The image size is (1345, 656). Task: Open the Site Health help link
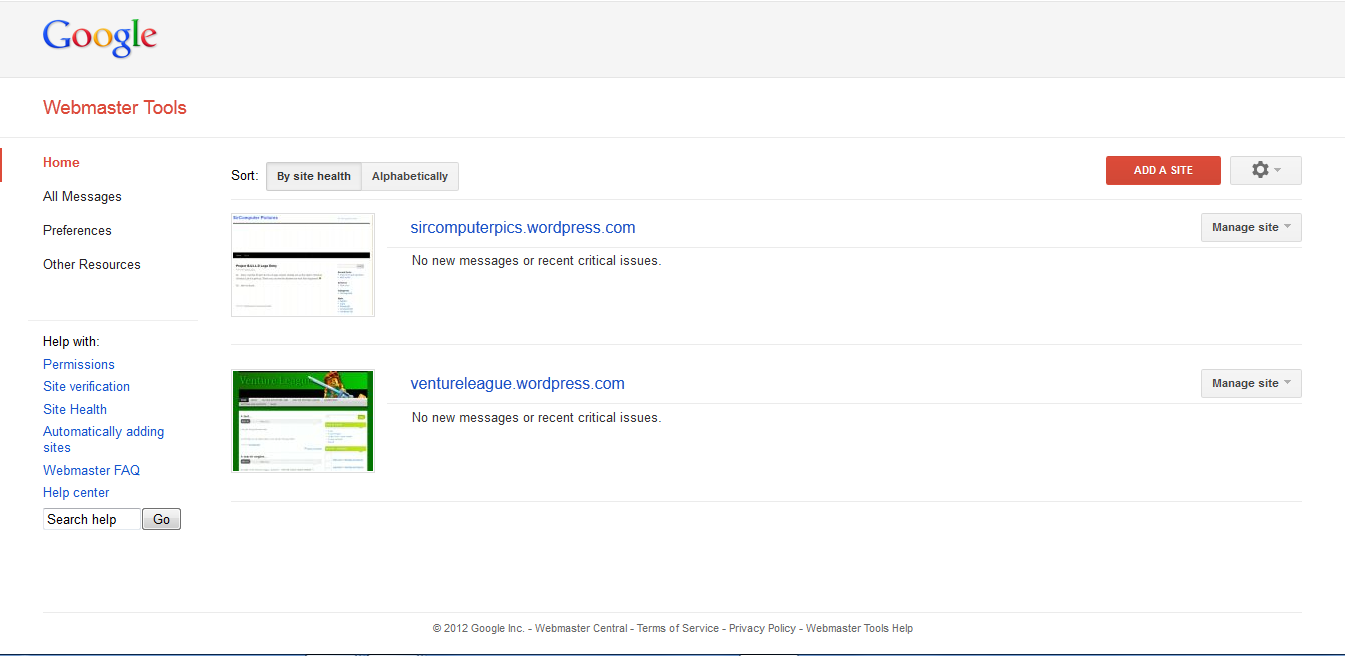[x=74, y=409]
